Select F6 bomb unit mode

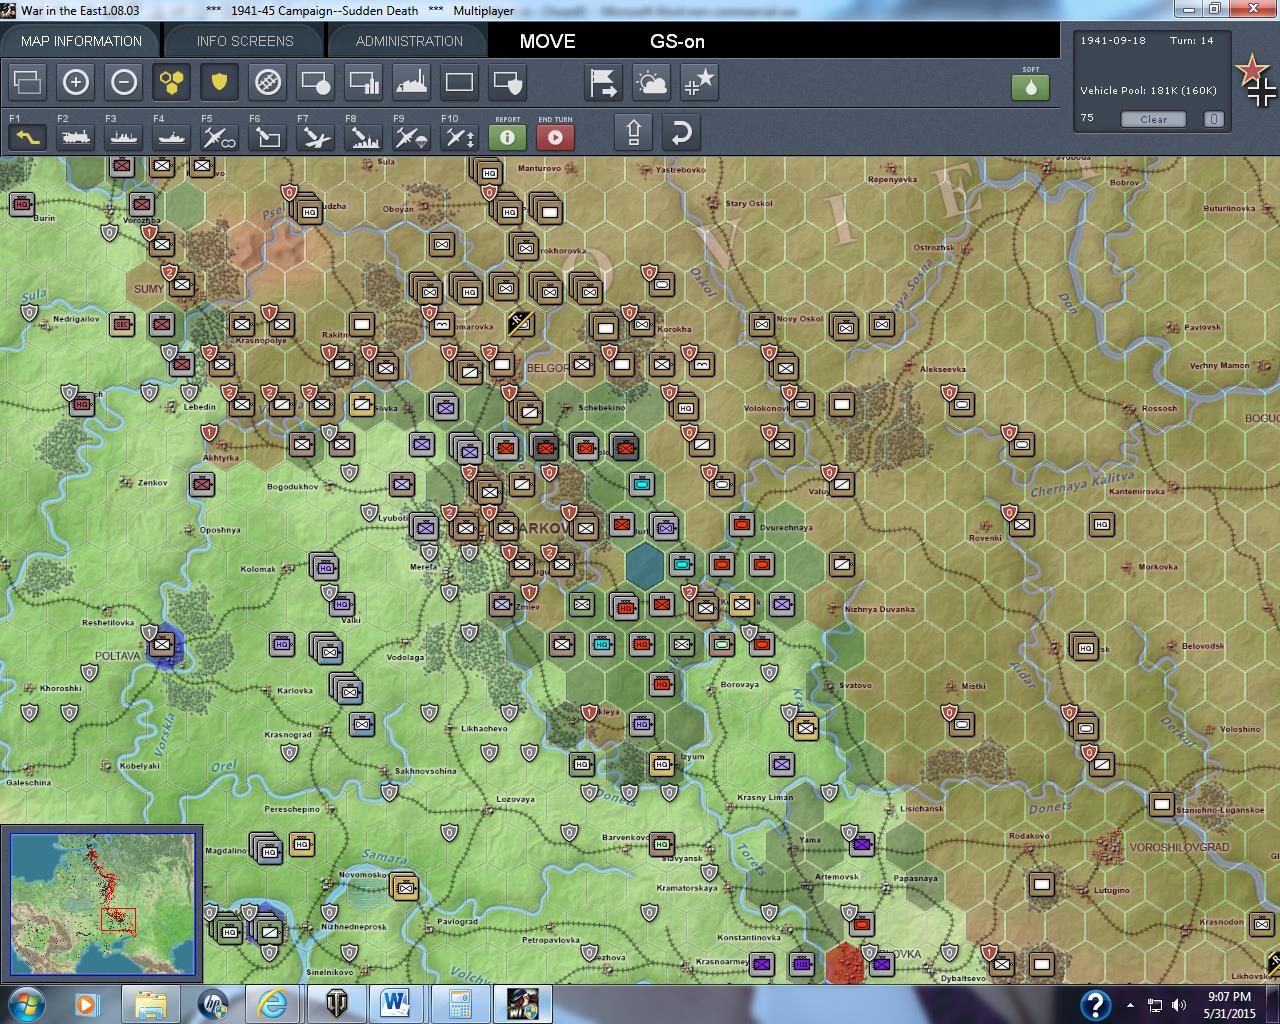pyautogui.click(x=268, y=136)
